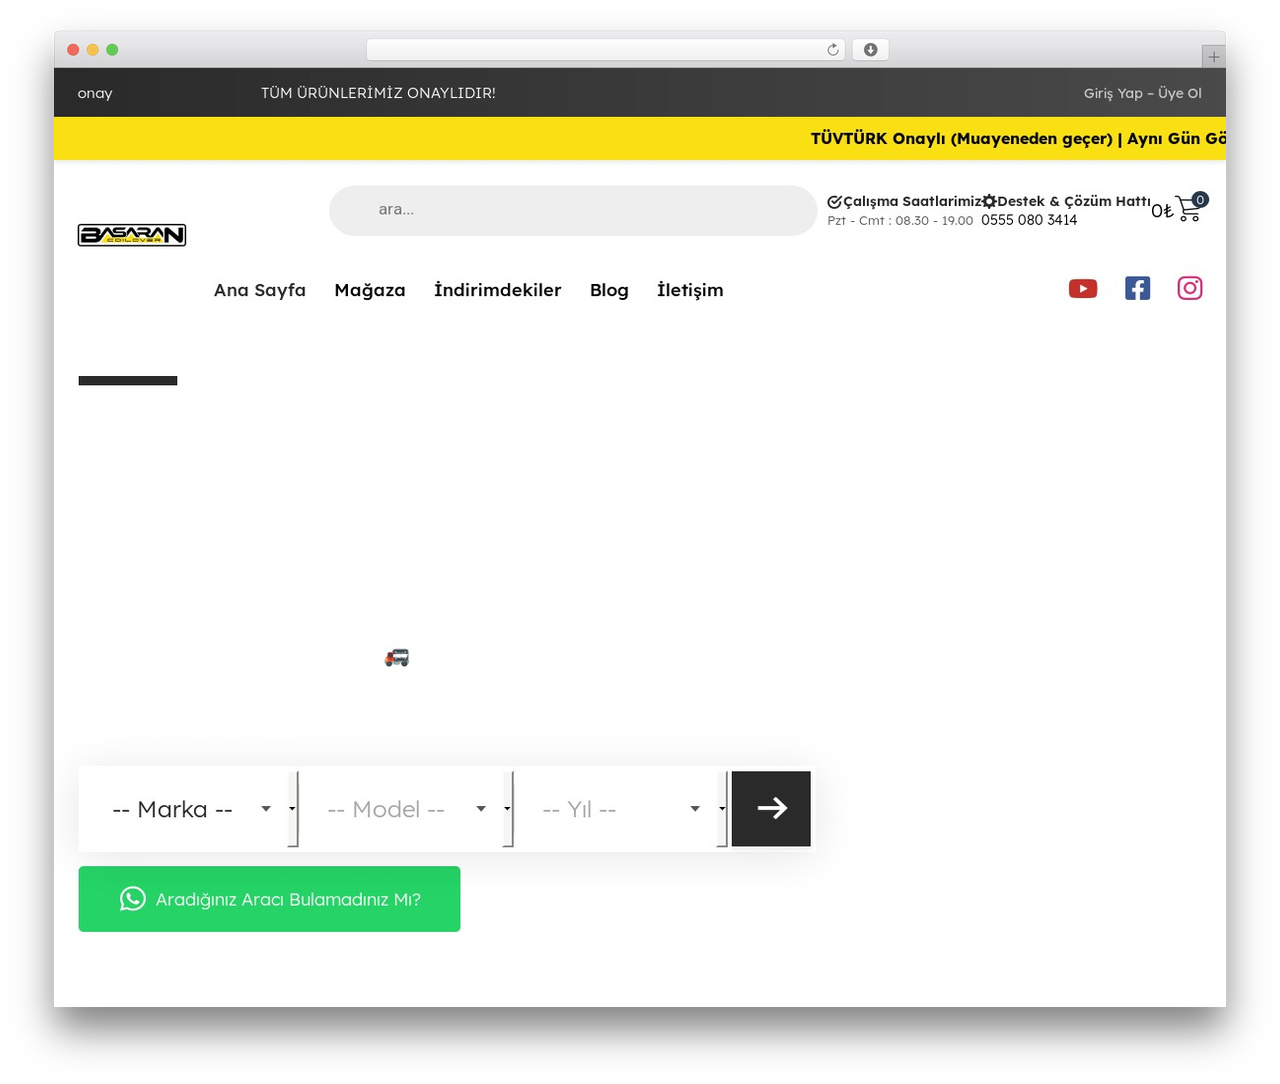Submit vehicle search with arrow button
1280x1084 pixels.
pos(771,808)
